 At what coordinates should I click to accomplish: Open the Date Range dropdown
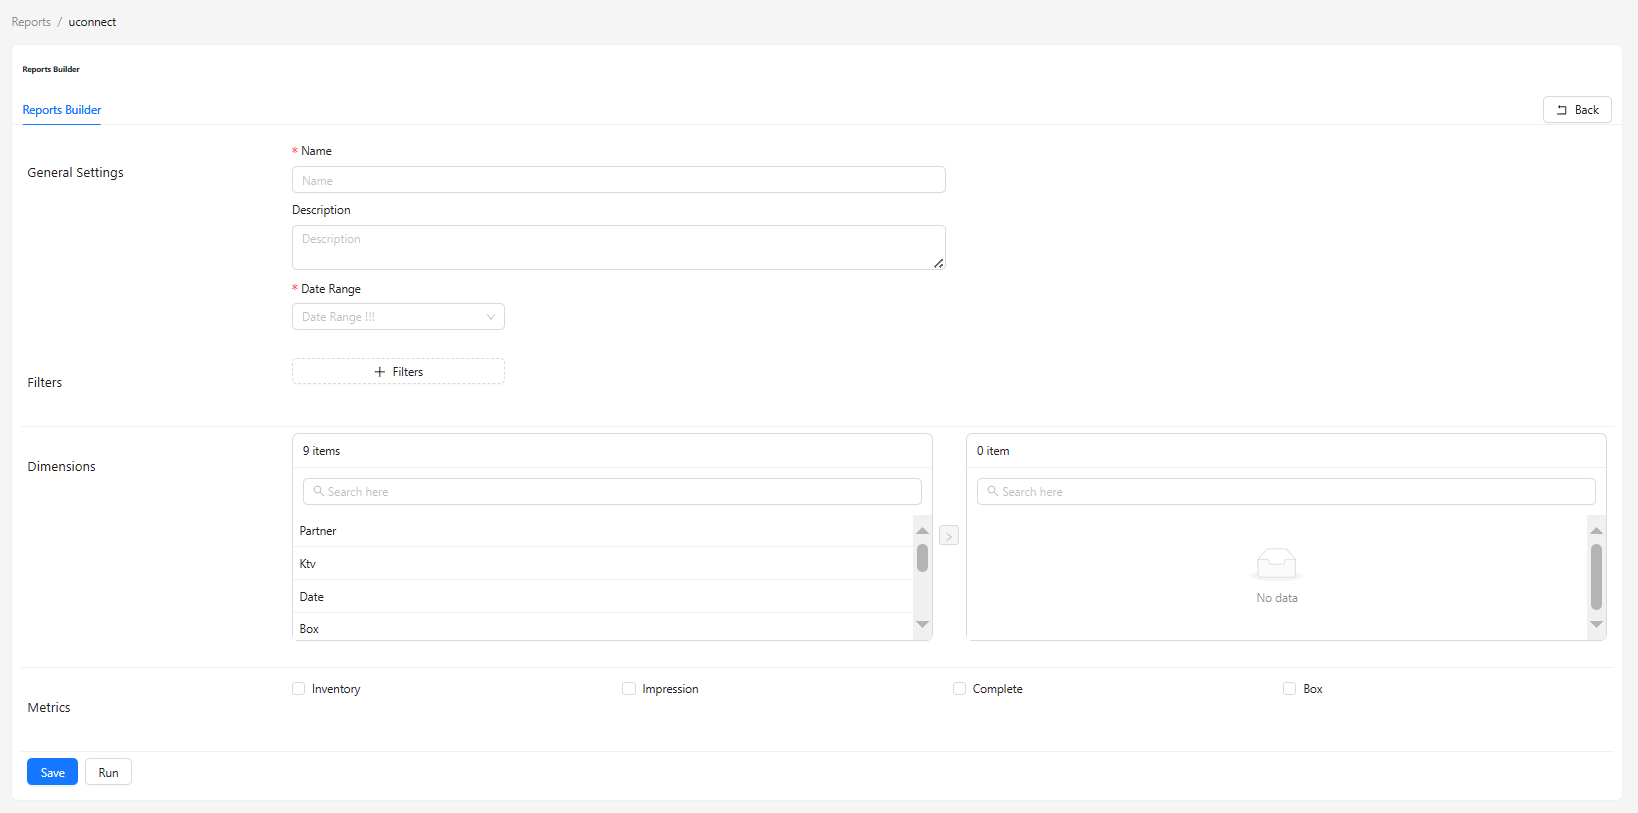click(398, 317)
